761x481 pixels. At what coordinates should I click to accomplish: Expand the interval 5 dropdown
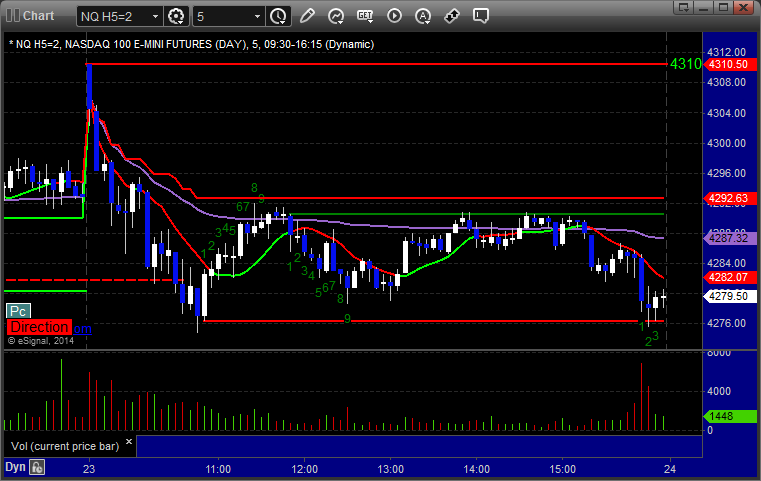click(257, 17)
